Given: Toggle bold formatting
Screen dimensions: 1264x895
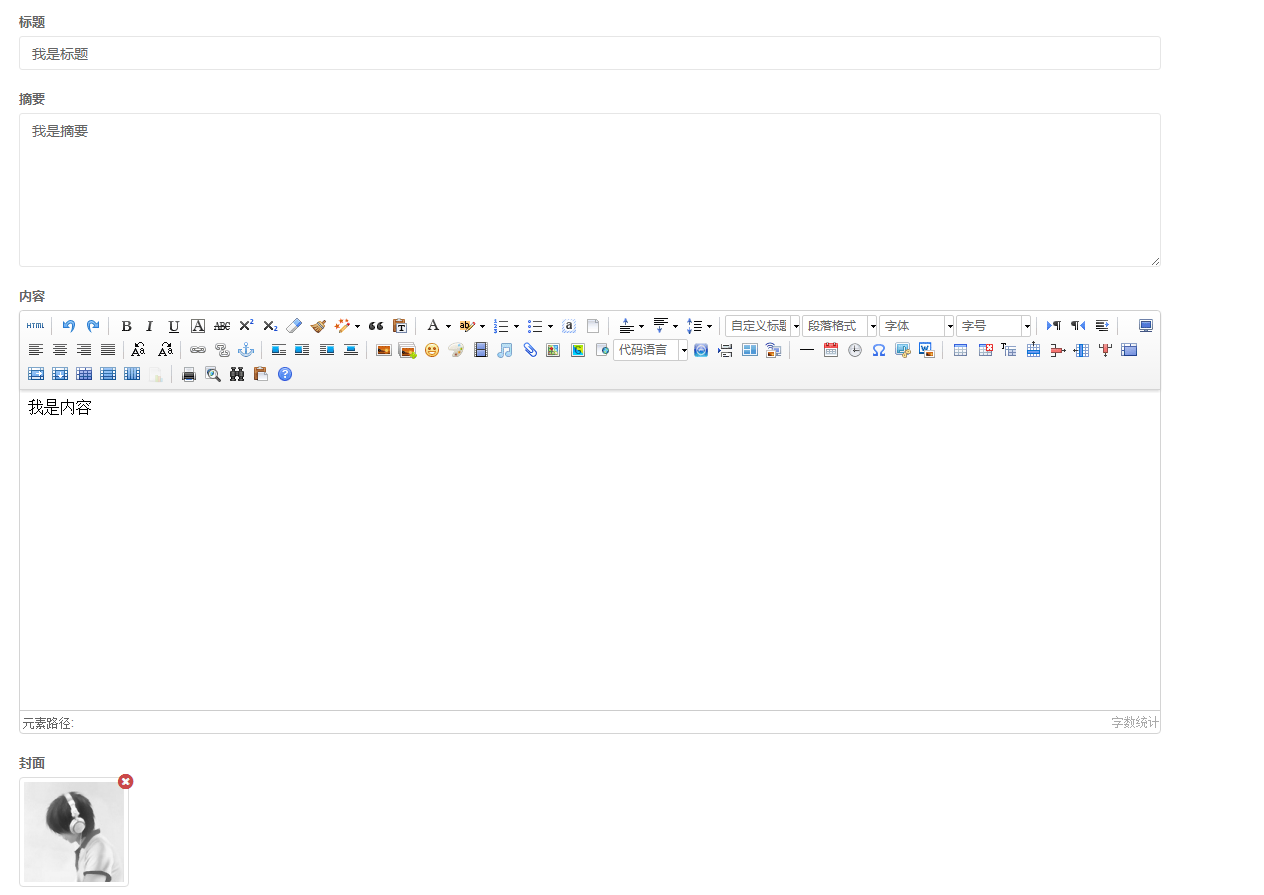Looking at the screenshot, I should 126,326.
